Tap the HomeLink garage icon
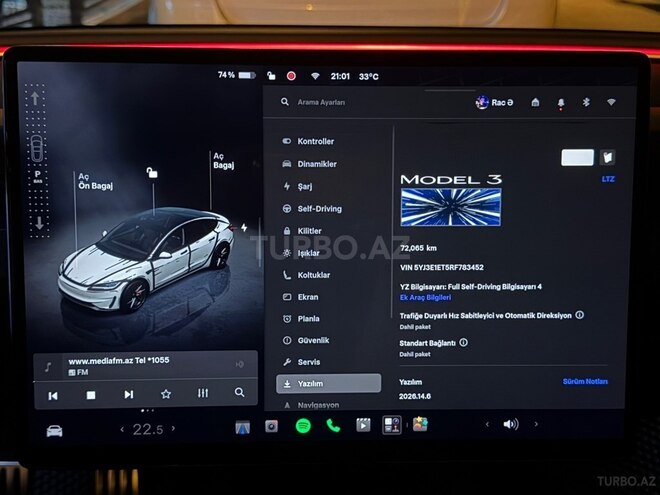Viewport: 660px width, 495px height. point(535,102)
